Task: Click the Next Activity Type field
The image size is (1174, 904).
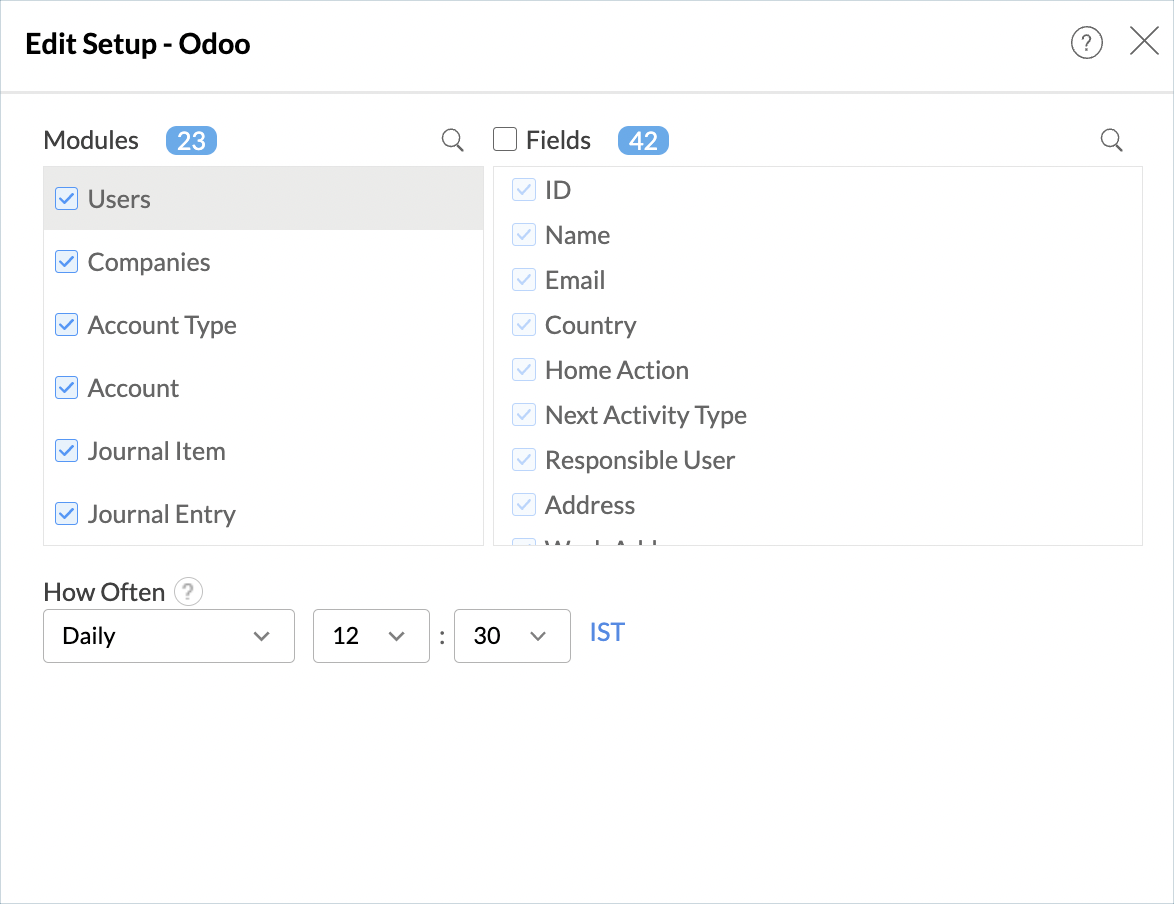Action: 645,415
